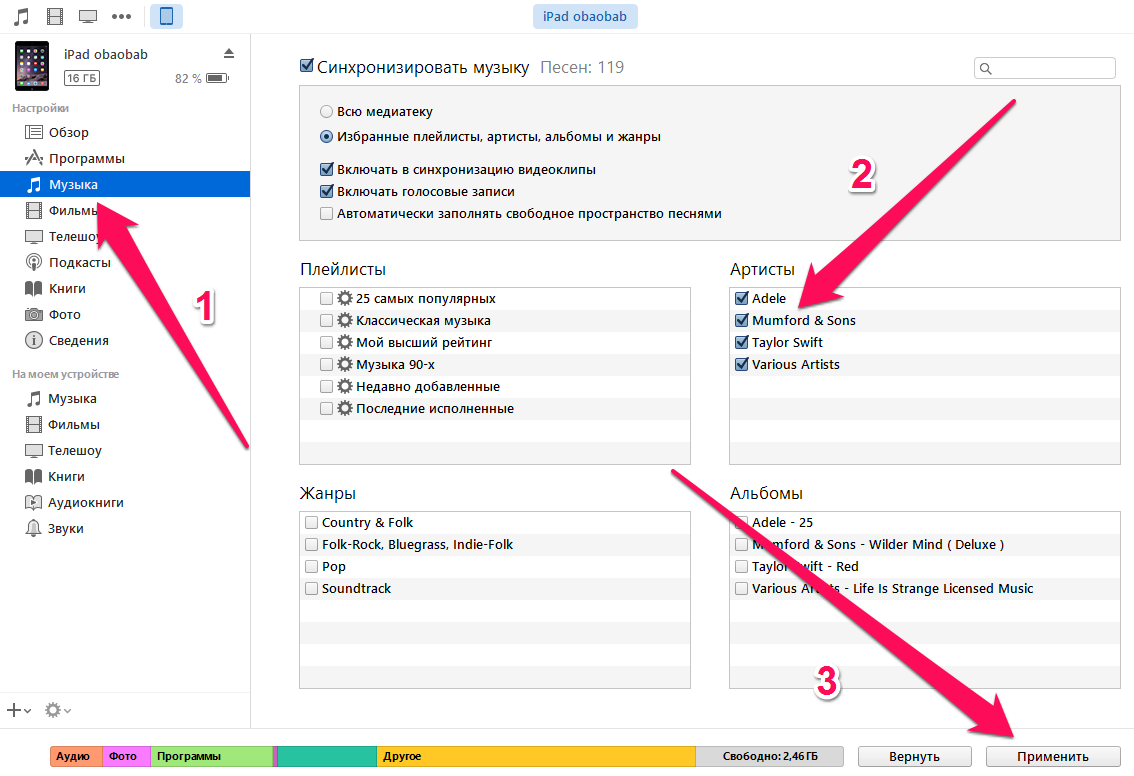Open the gear actions dropdown at bottom
Image resolution: width=1134 pixels, height=776 pixels.
57,710
